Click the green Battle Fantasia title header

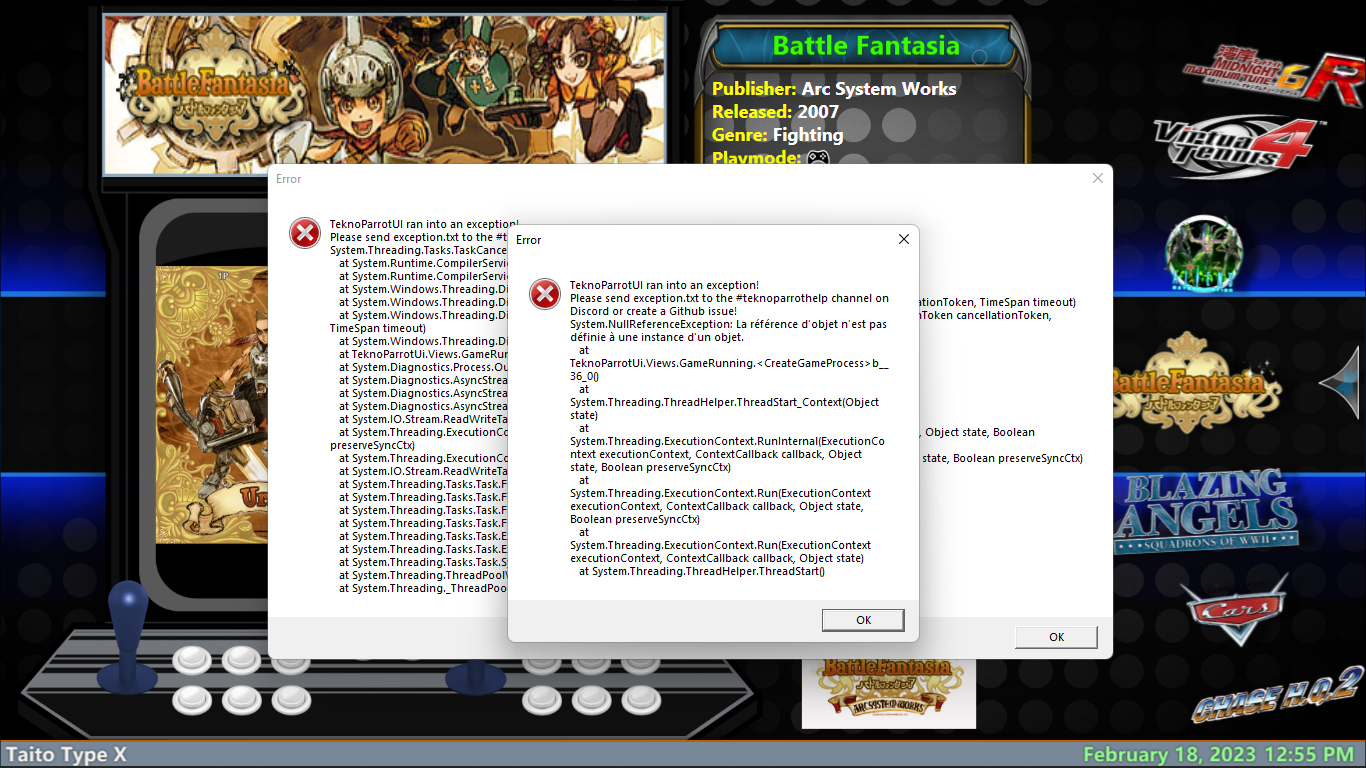tap(866, 46)
